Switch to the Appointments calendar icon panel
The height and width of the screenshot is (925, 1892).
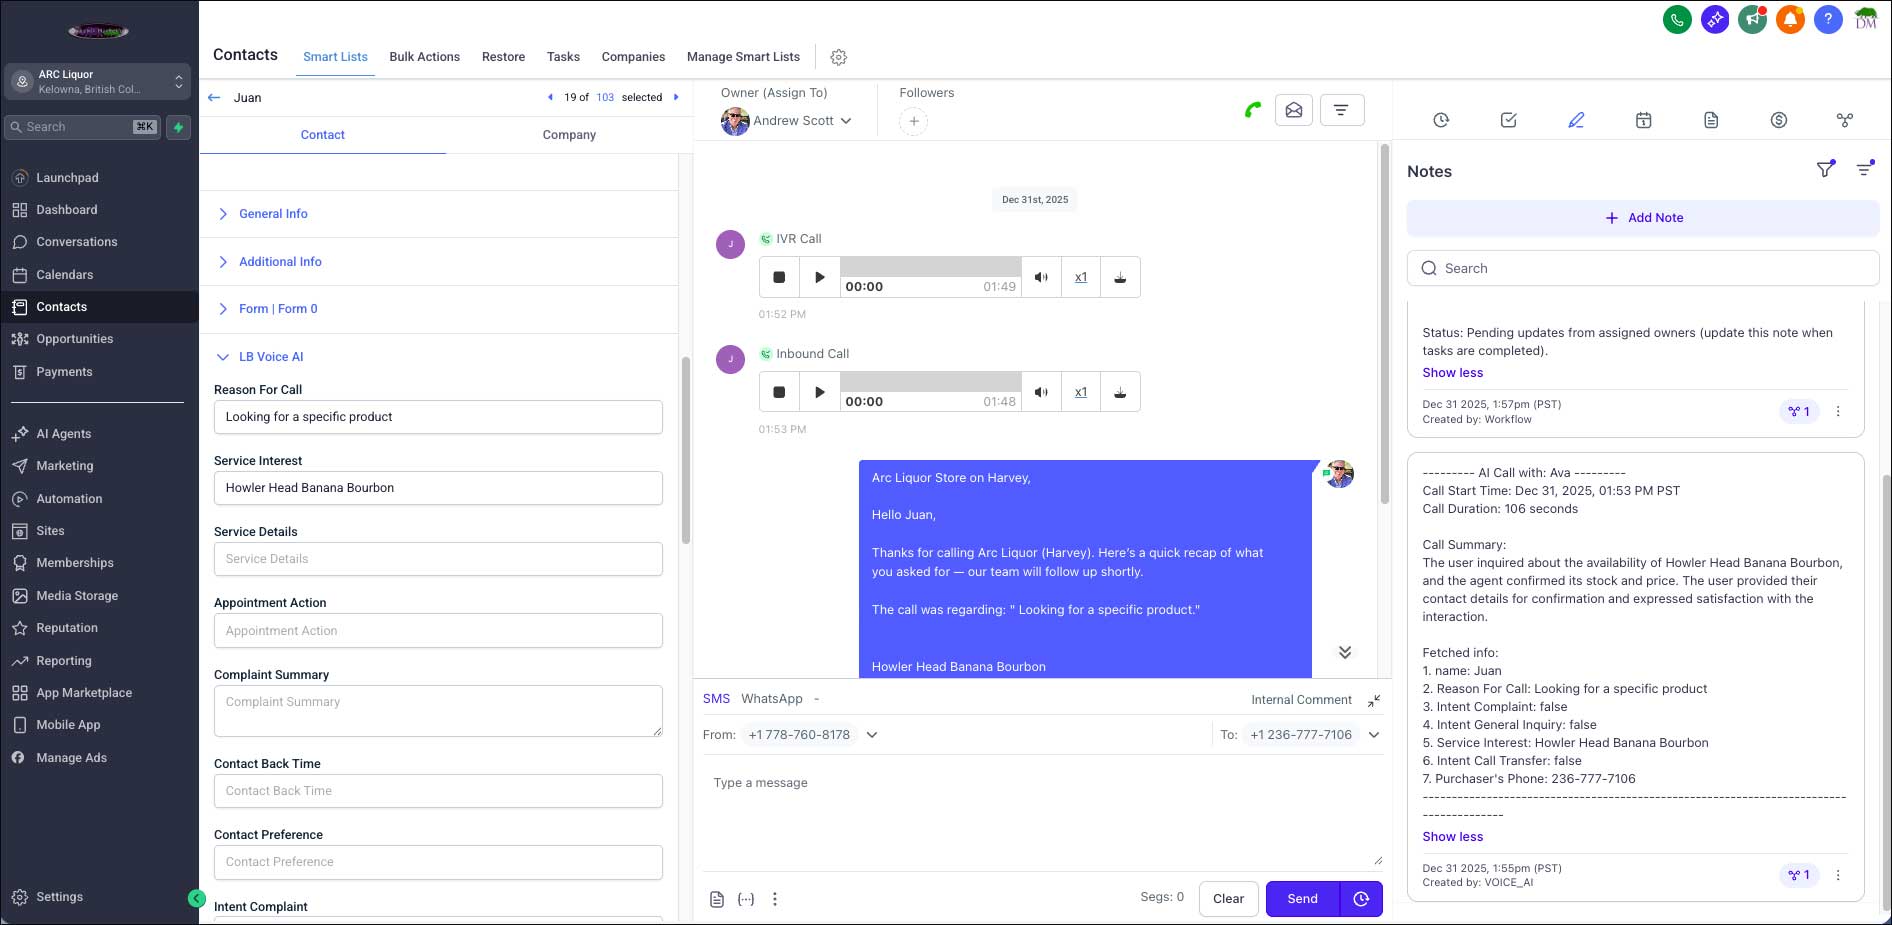pyautogui.click(x=1643, y=120)
